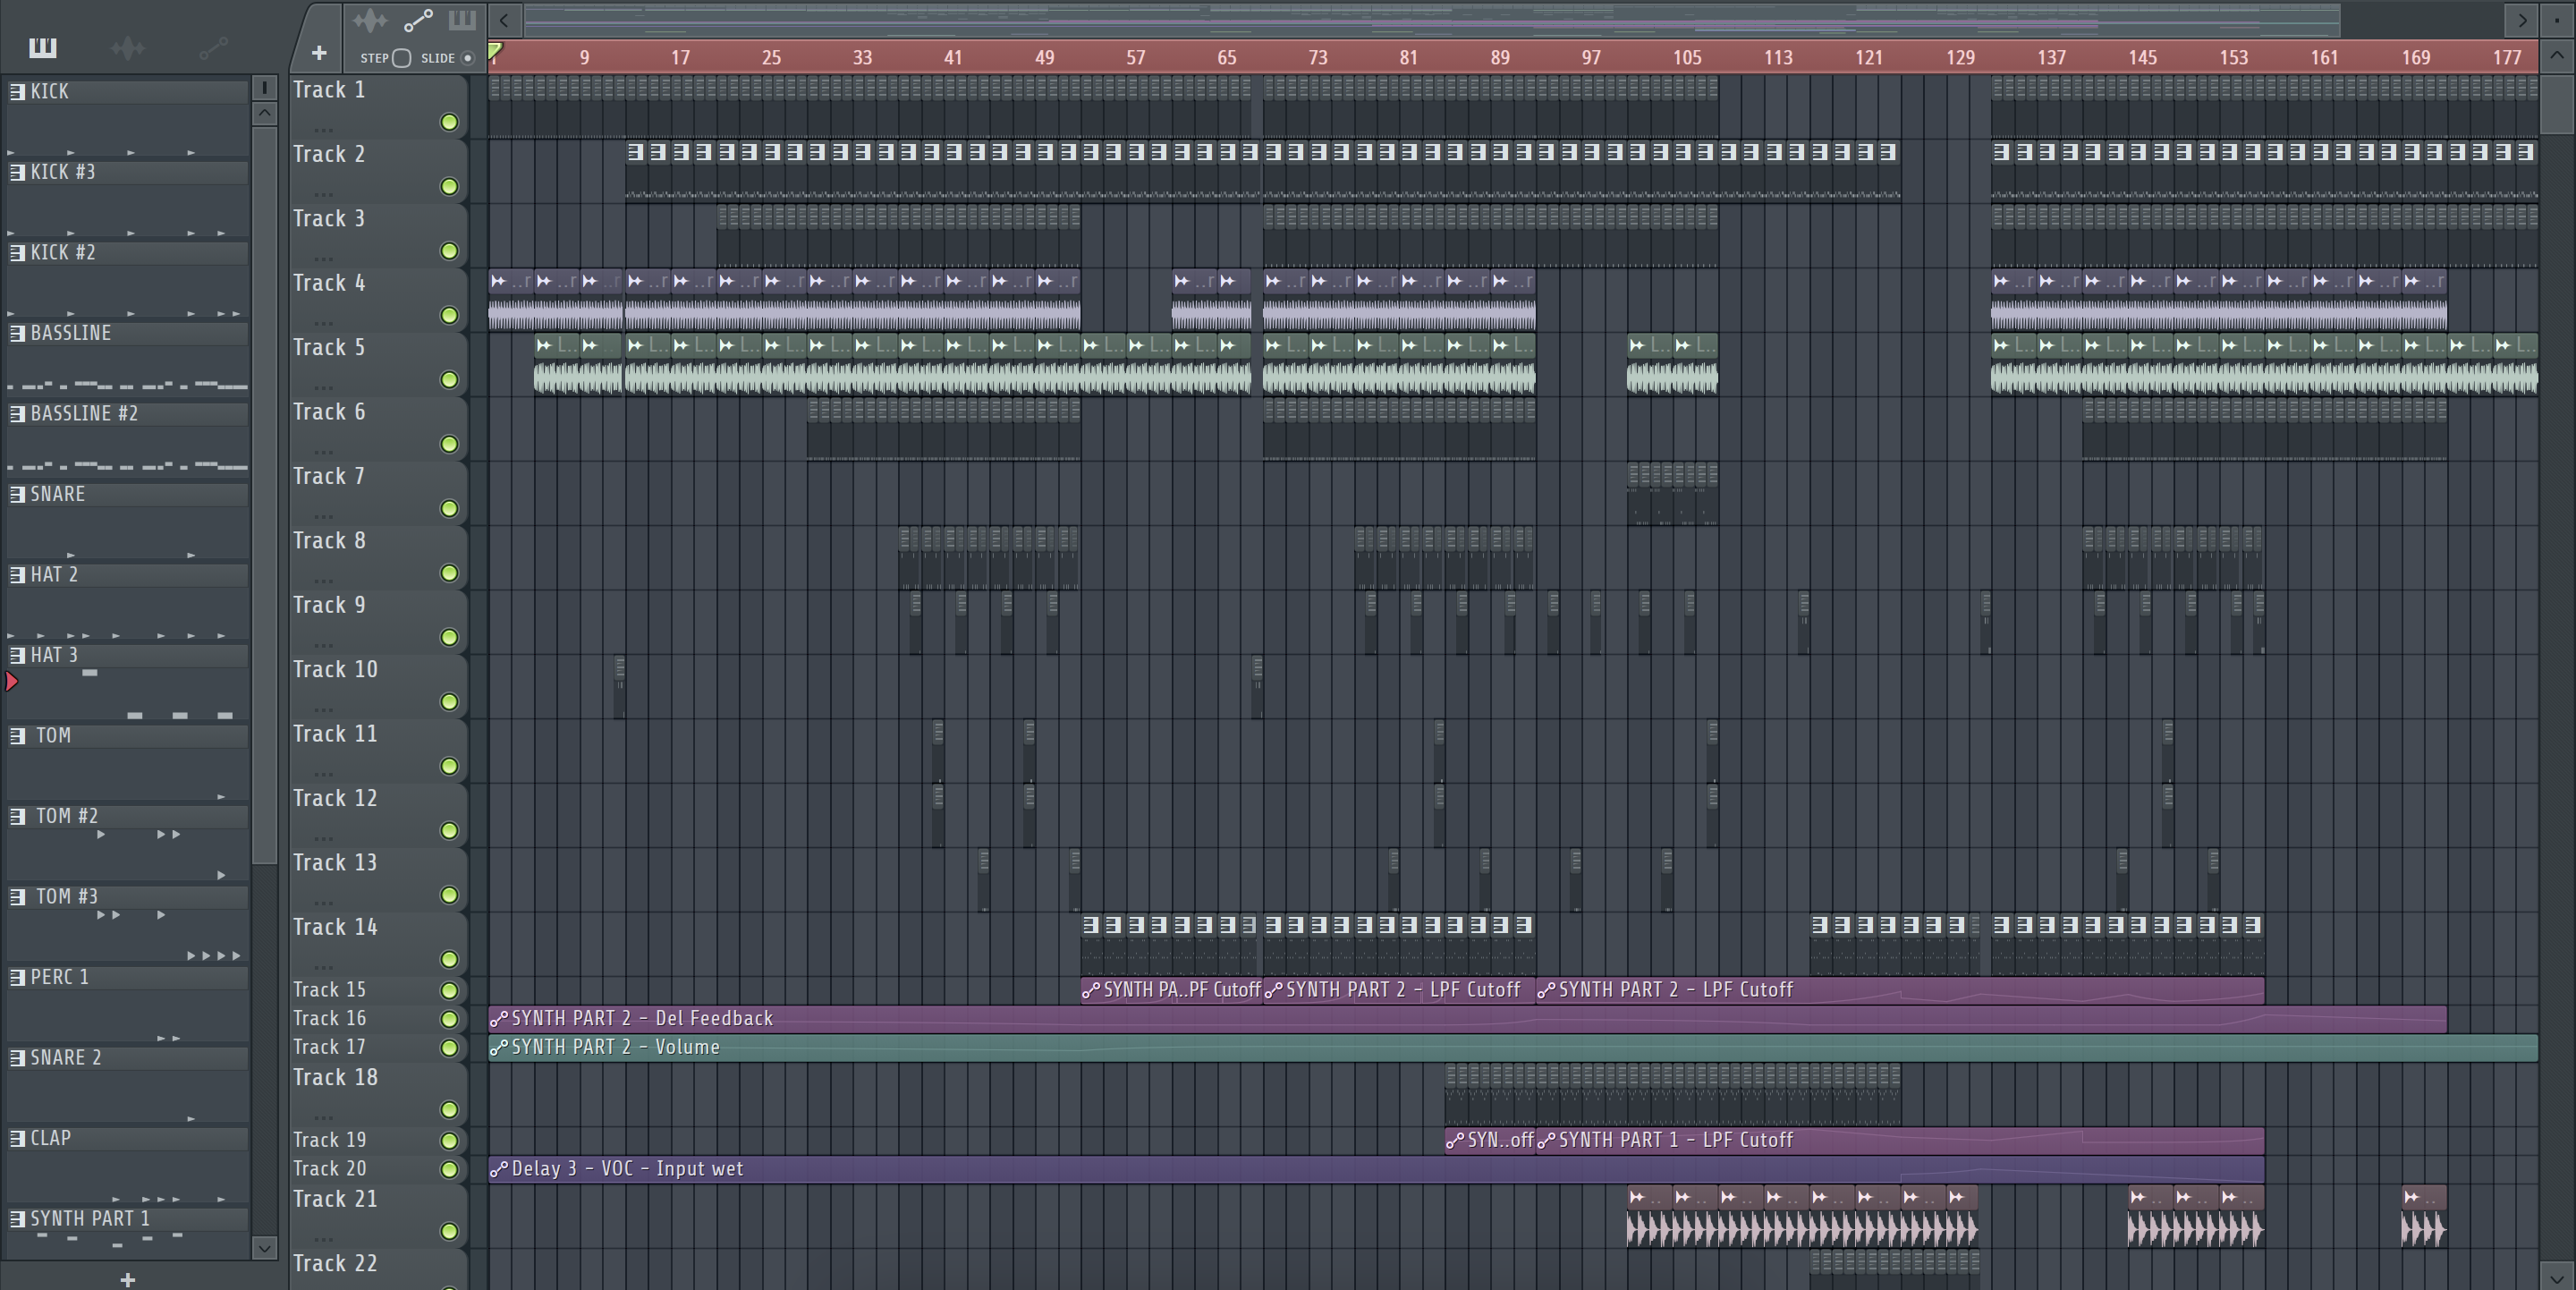Click the KICK #2 pattern icon
This screenshot has width=2576, height=1290.
[x=17, y=252]
